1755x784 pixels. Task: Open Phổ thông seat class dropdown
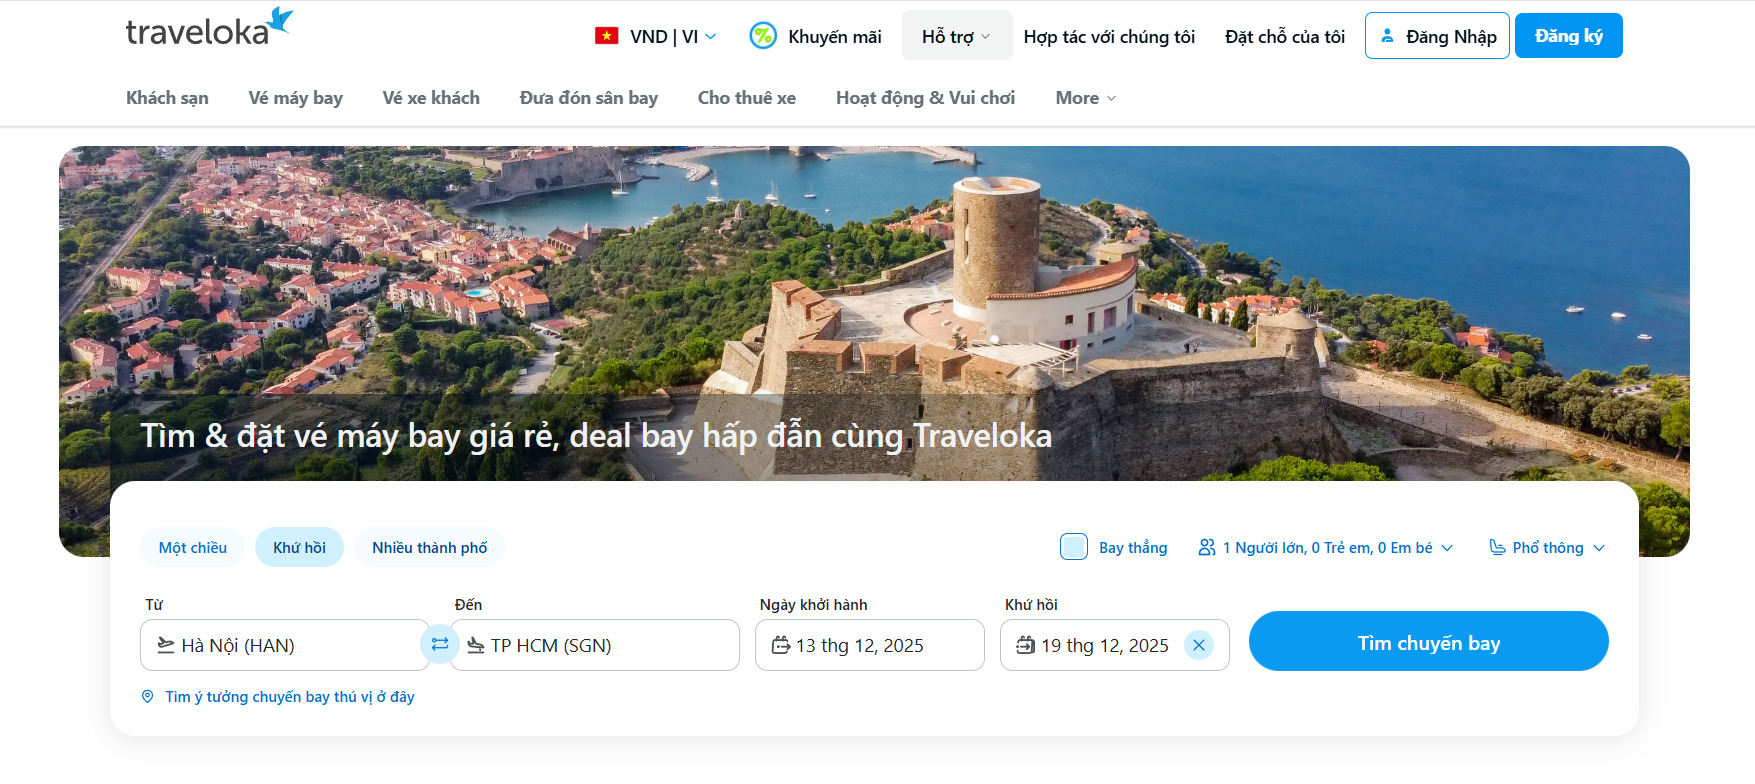(x=1547, y=547)
